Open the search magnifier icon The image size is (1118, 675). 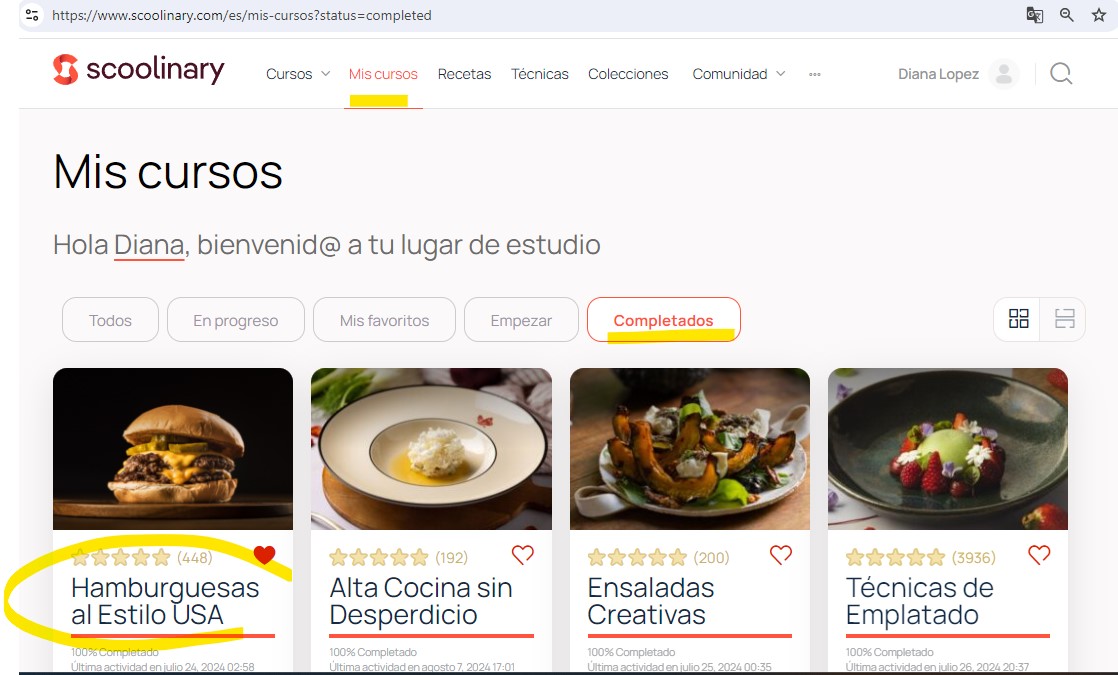(x=1060, y=73)
